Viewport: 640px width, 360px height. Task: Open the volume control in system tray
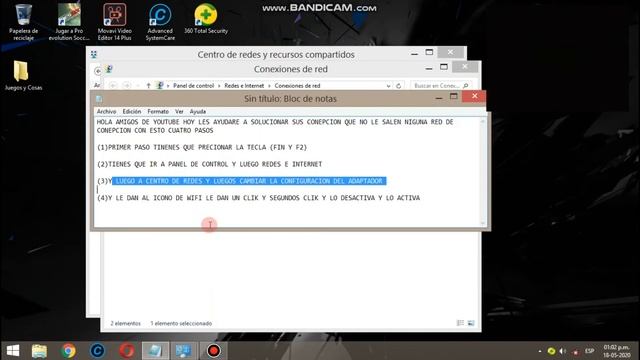click(x=563, y=351)
